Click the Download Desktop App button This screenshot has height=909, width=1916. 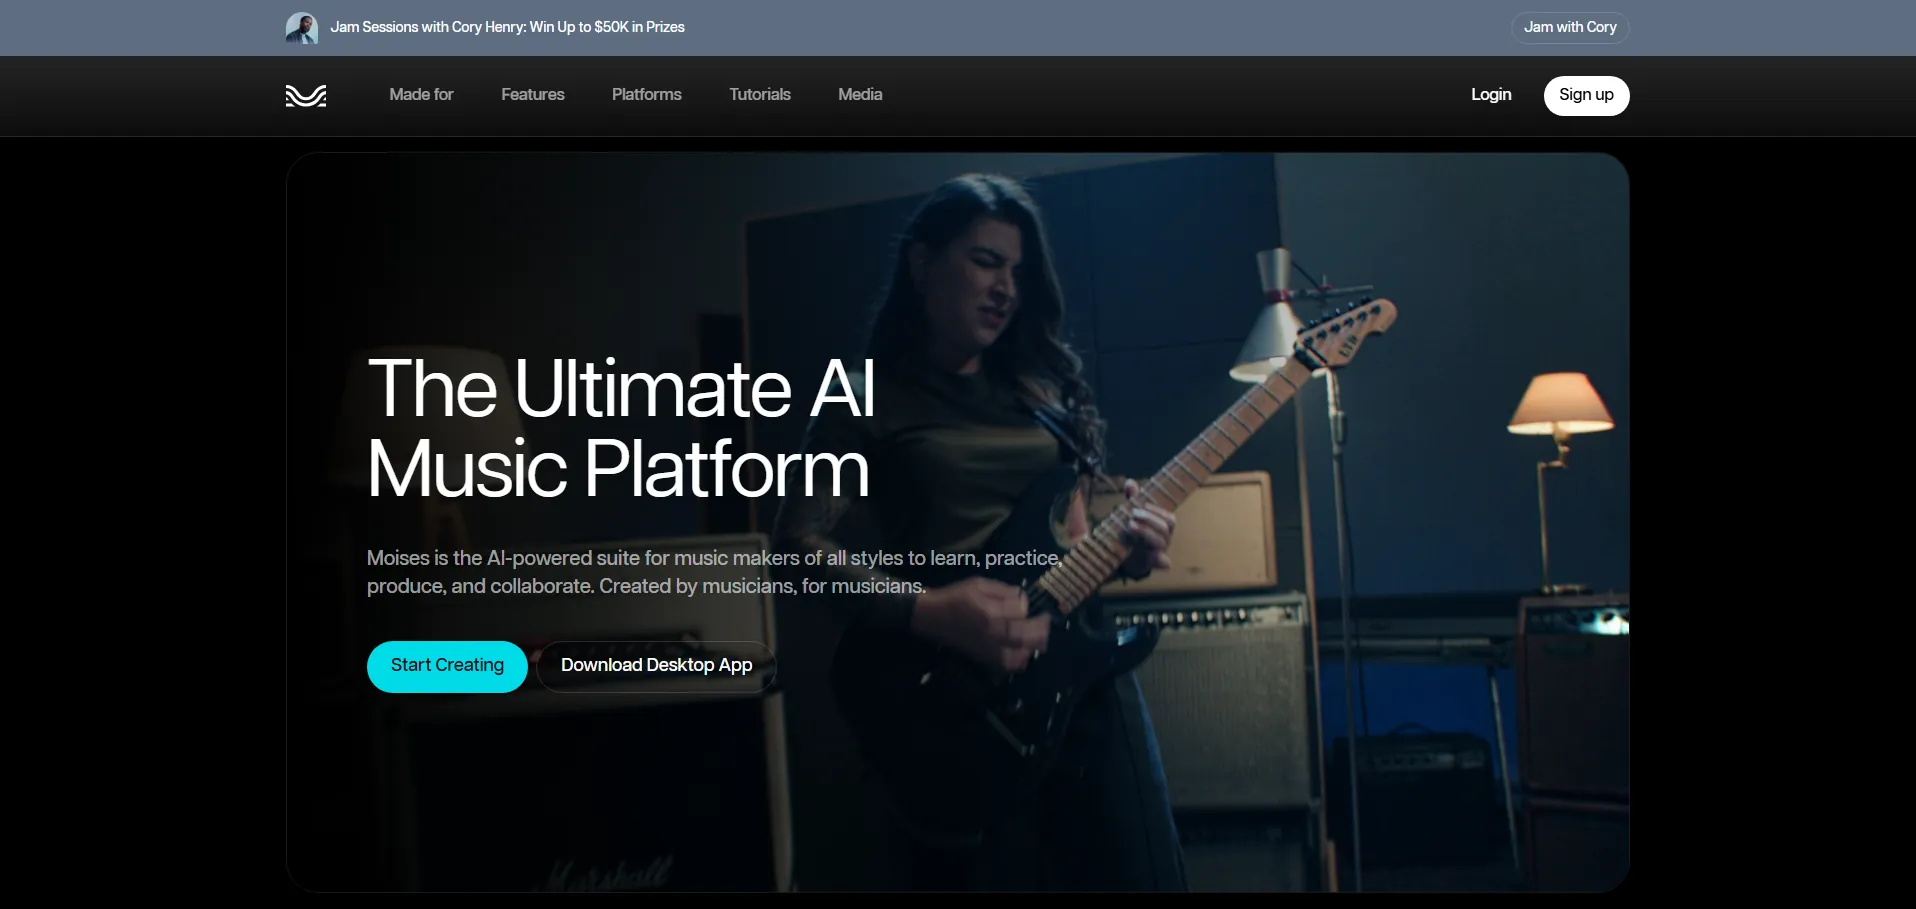(656, 666)
